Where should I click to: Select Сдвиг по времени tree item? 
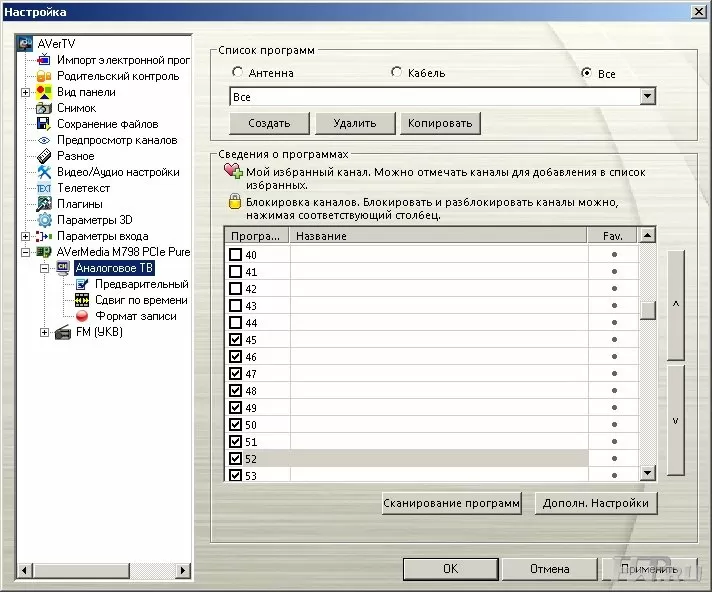pyautogui.click(x=141, y=300)
